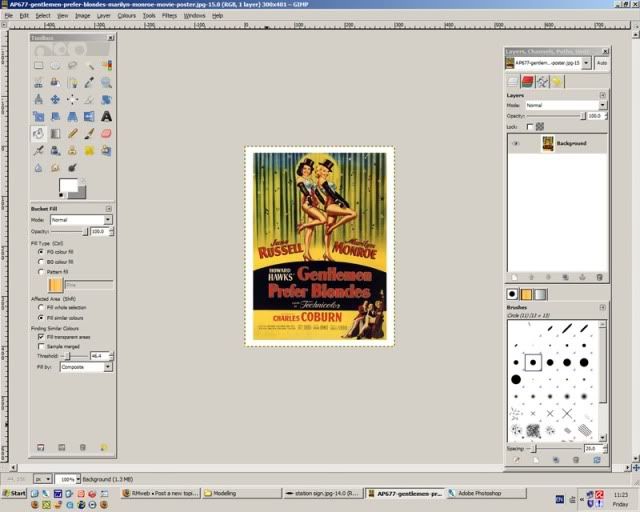
Task: Click the foreground colour swatch in Toolbox
Action: 68,185
